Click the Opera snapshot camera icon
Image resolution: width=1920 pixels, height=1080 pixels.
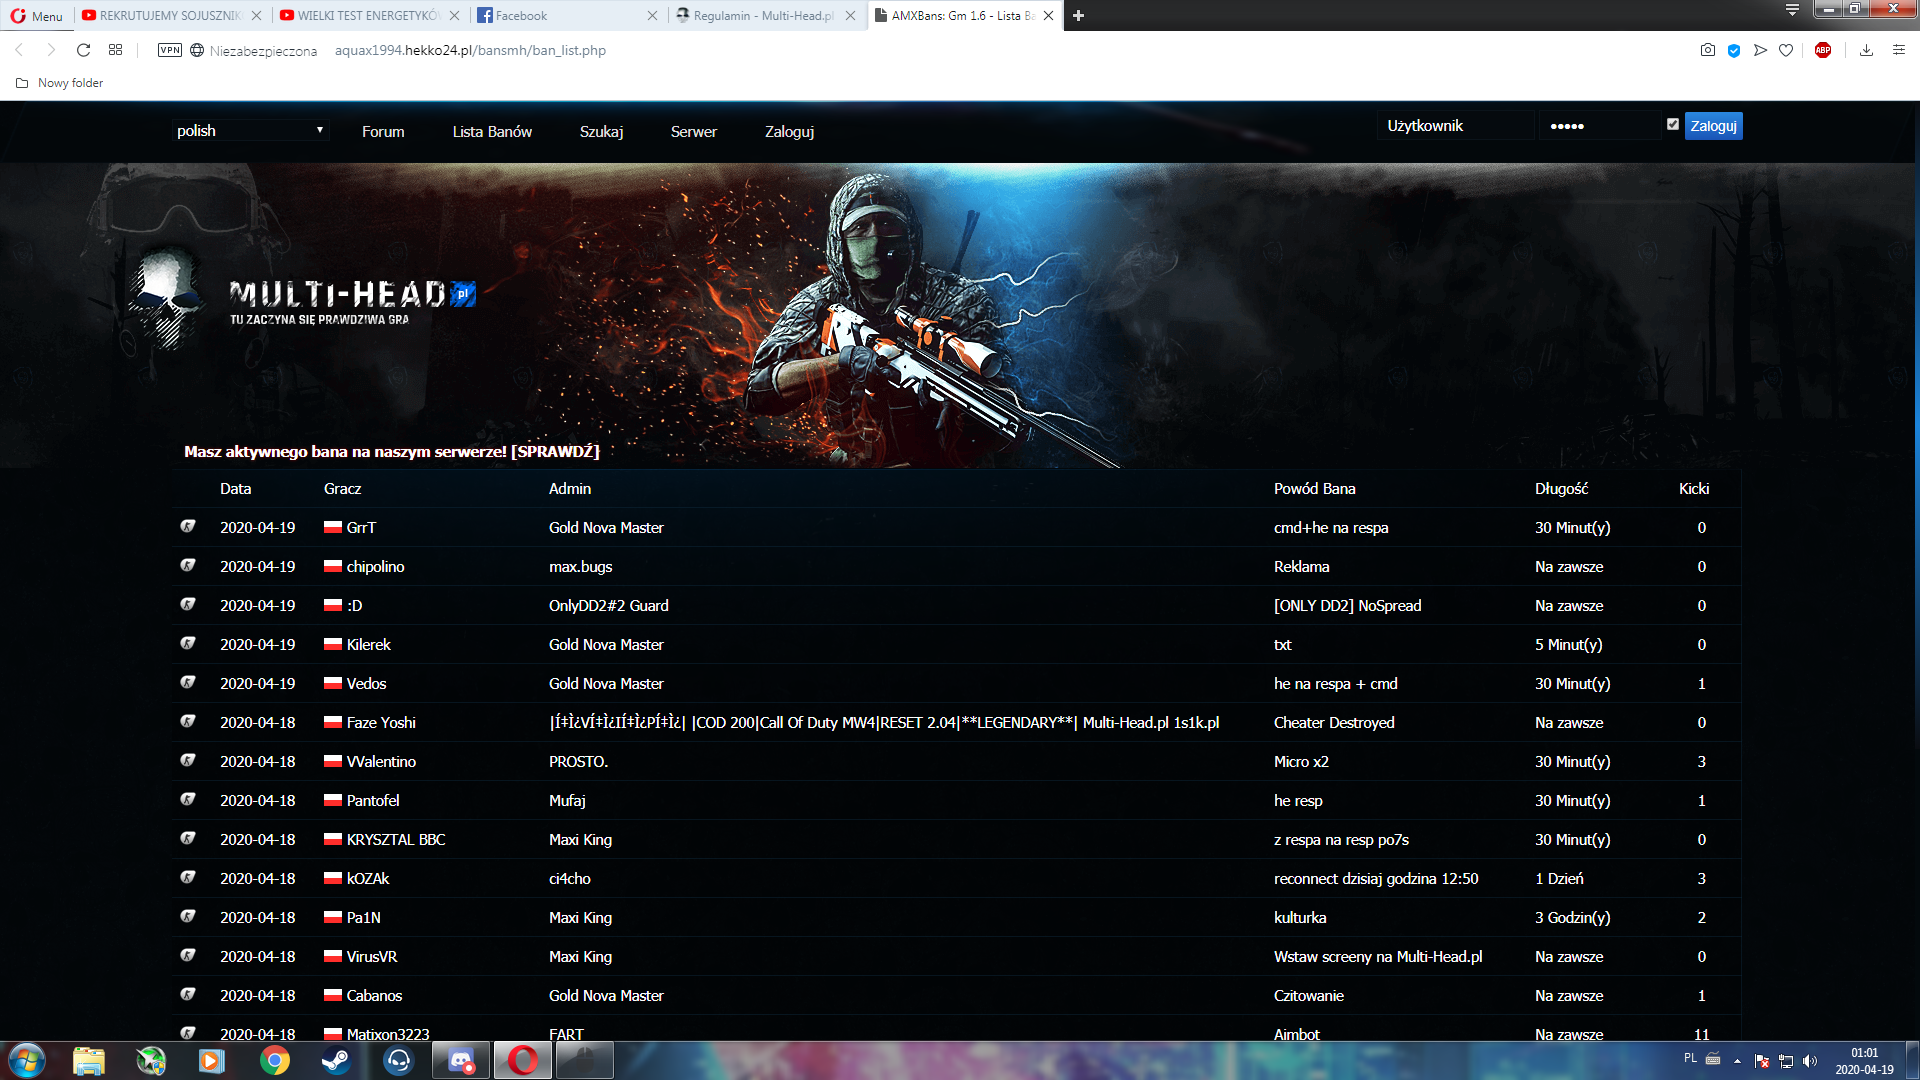click(x=1707, y=50)
